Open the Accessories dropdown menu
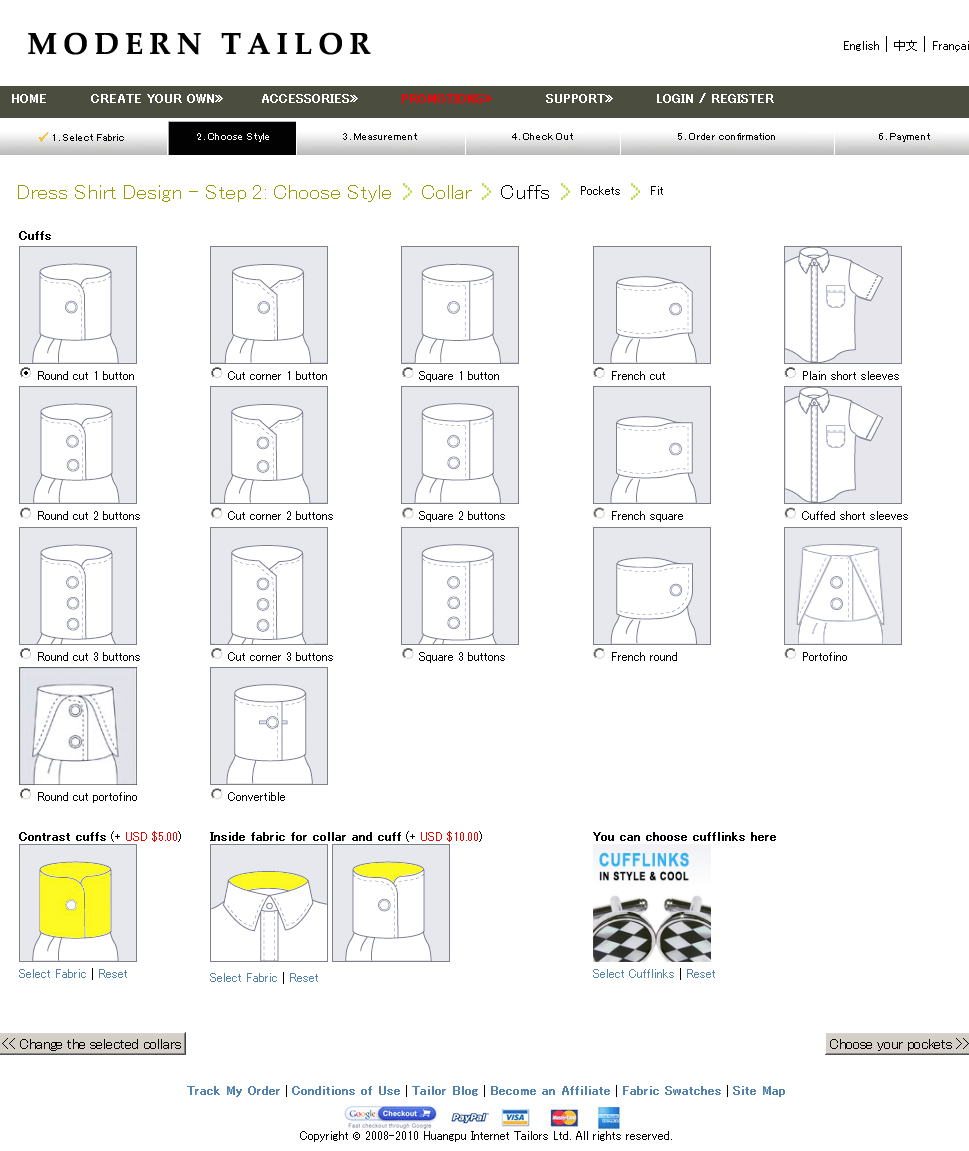The width and height of the screenshot is (969, 1151). click(309, 99)
